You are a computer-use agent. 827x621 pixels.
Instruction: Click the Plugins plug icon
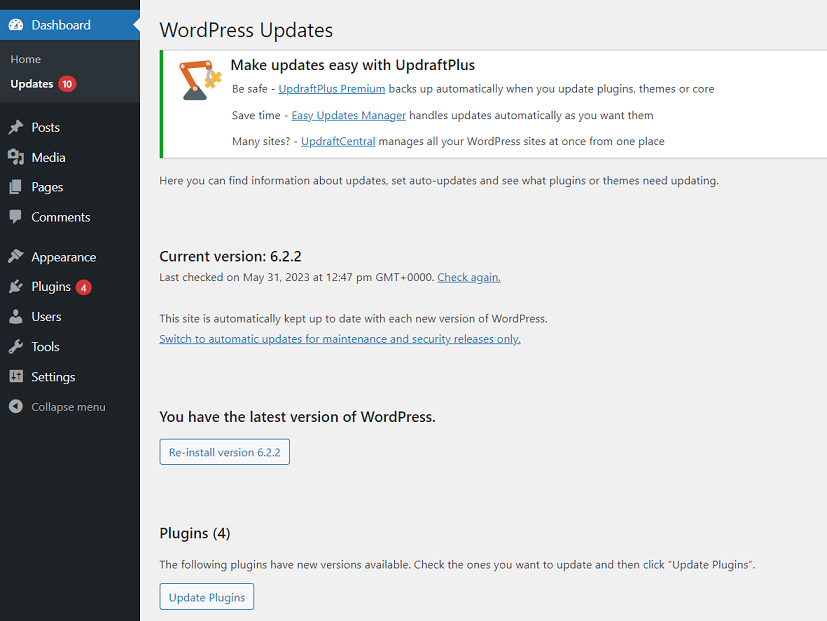point(14,287)
